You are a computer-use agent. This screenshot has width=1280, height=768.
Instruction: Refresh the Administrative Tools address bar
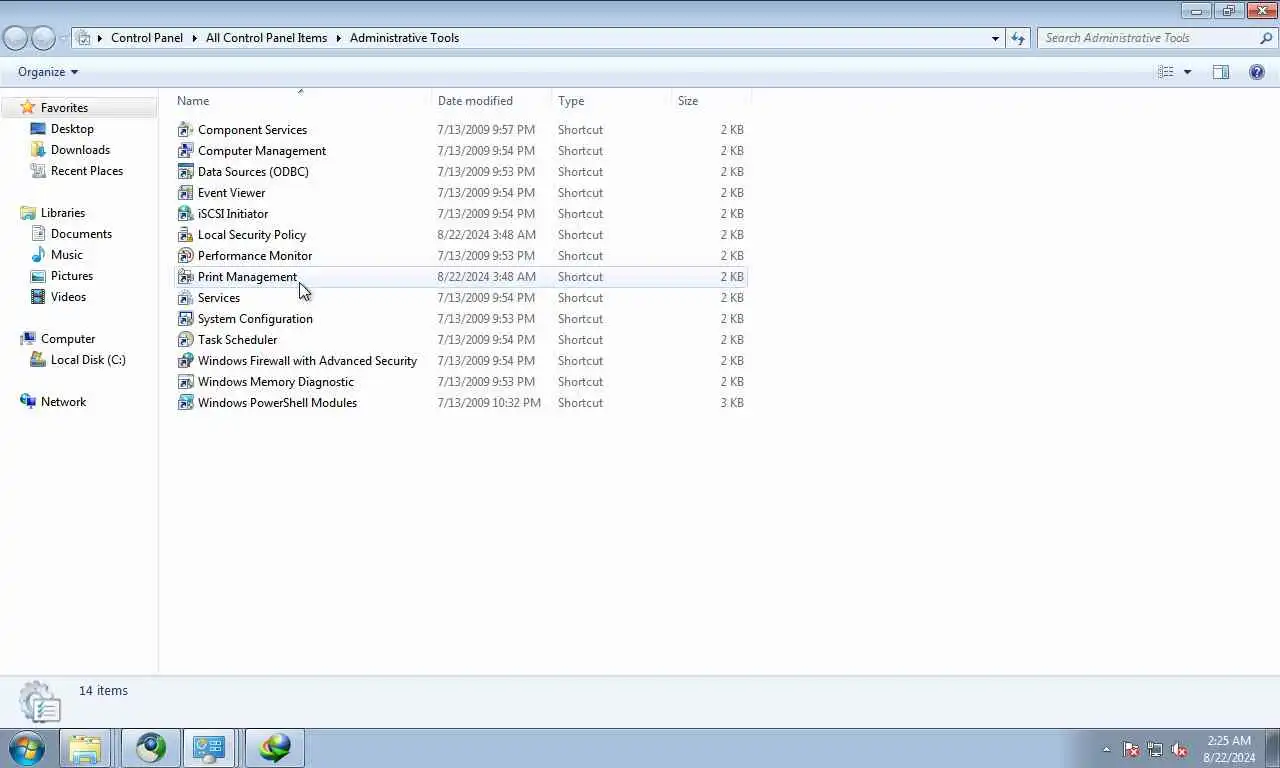1018,38
